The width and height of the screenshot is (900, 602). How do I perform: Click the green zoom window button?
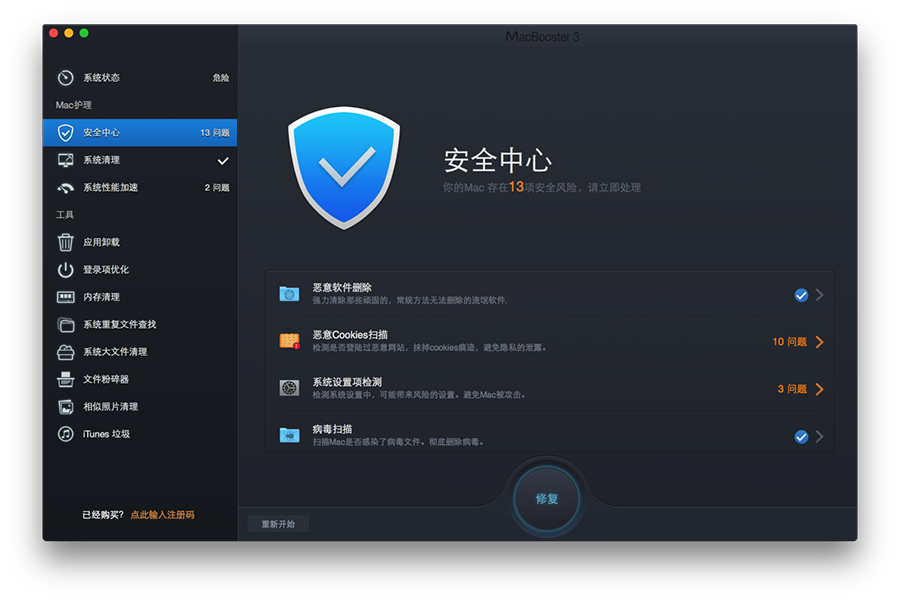(x=84, y=33)
